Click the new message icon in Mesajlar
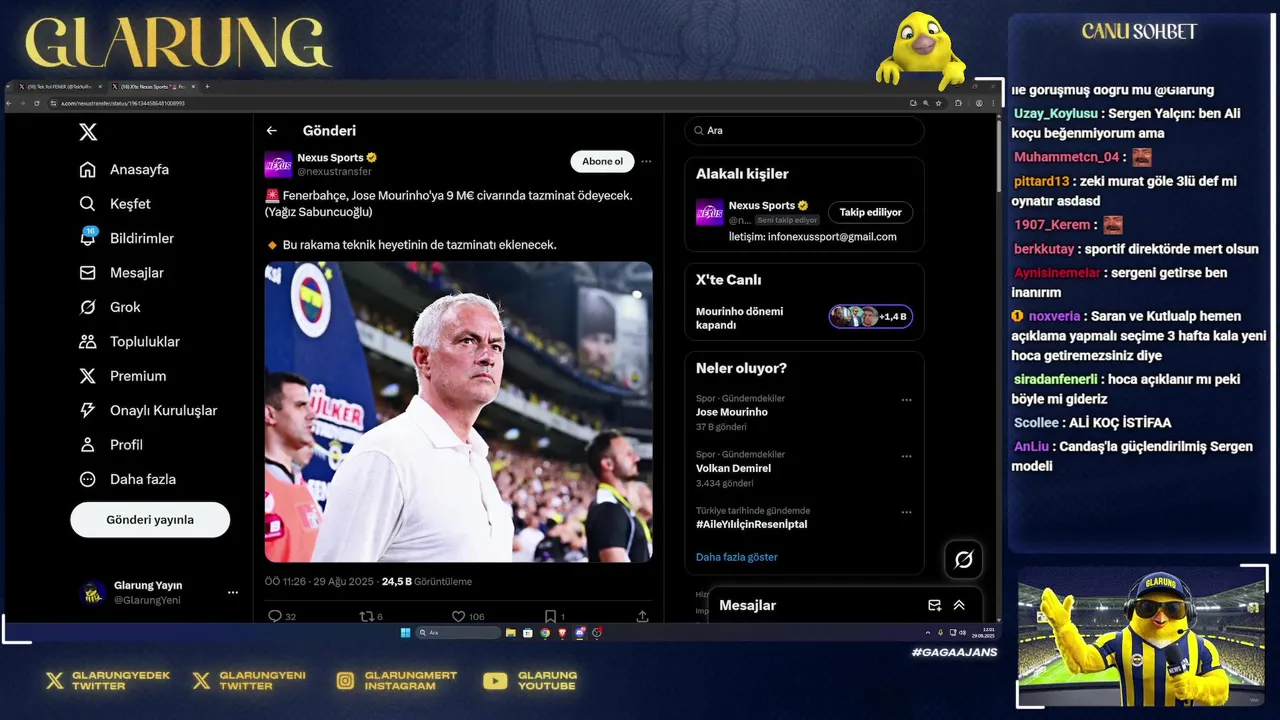Screen dimensions: 1280x720 934,605
